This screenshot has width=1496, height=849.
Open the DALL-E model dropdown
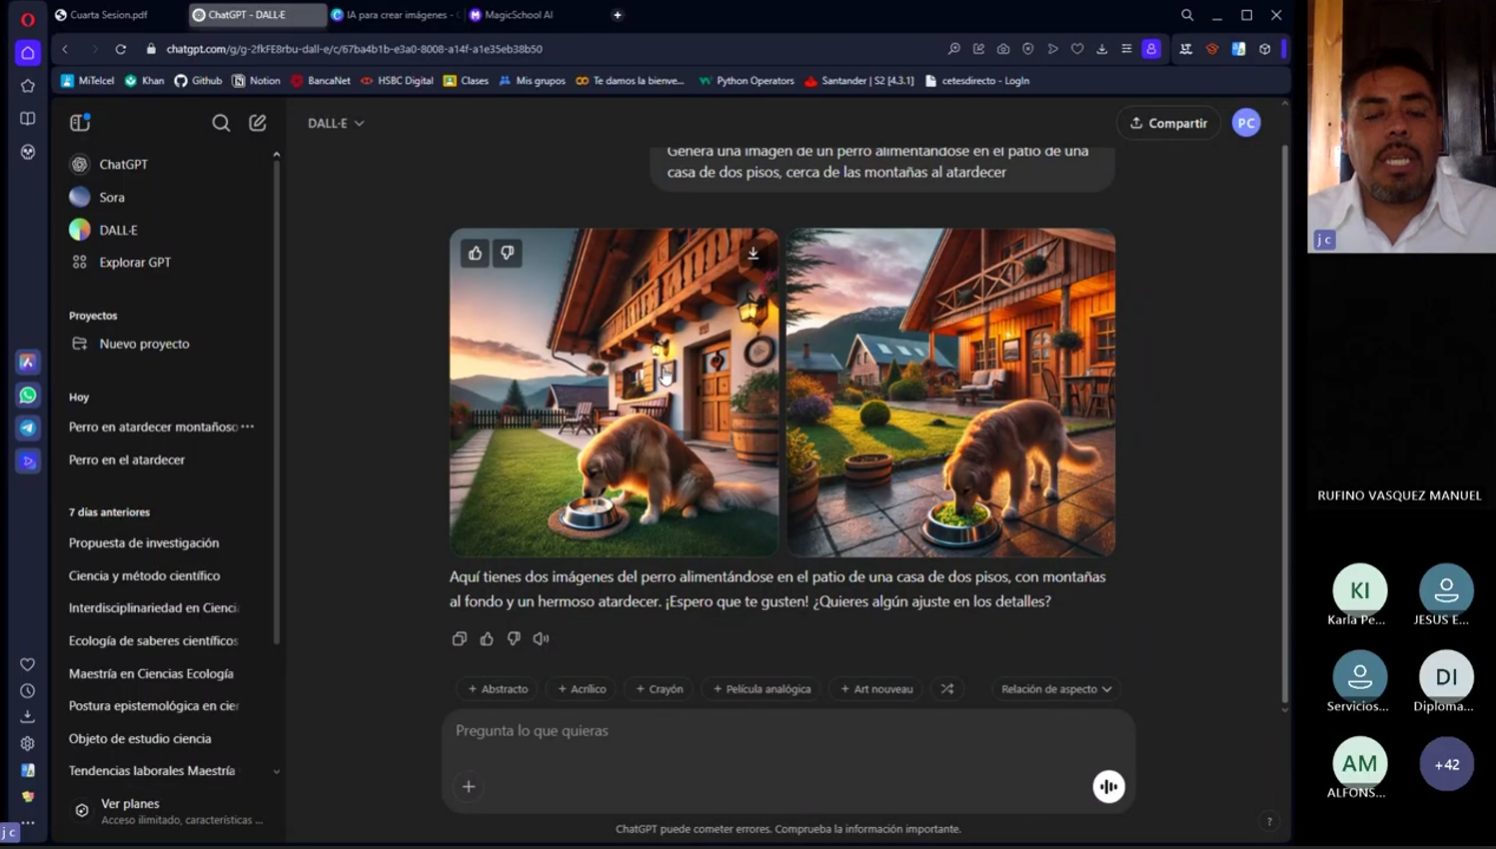tap(336, 123)
